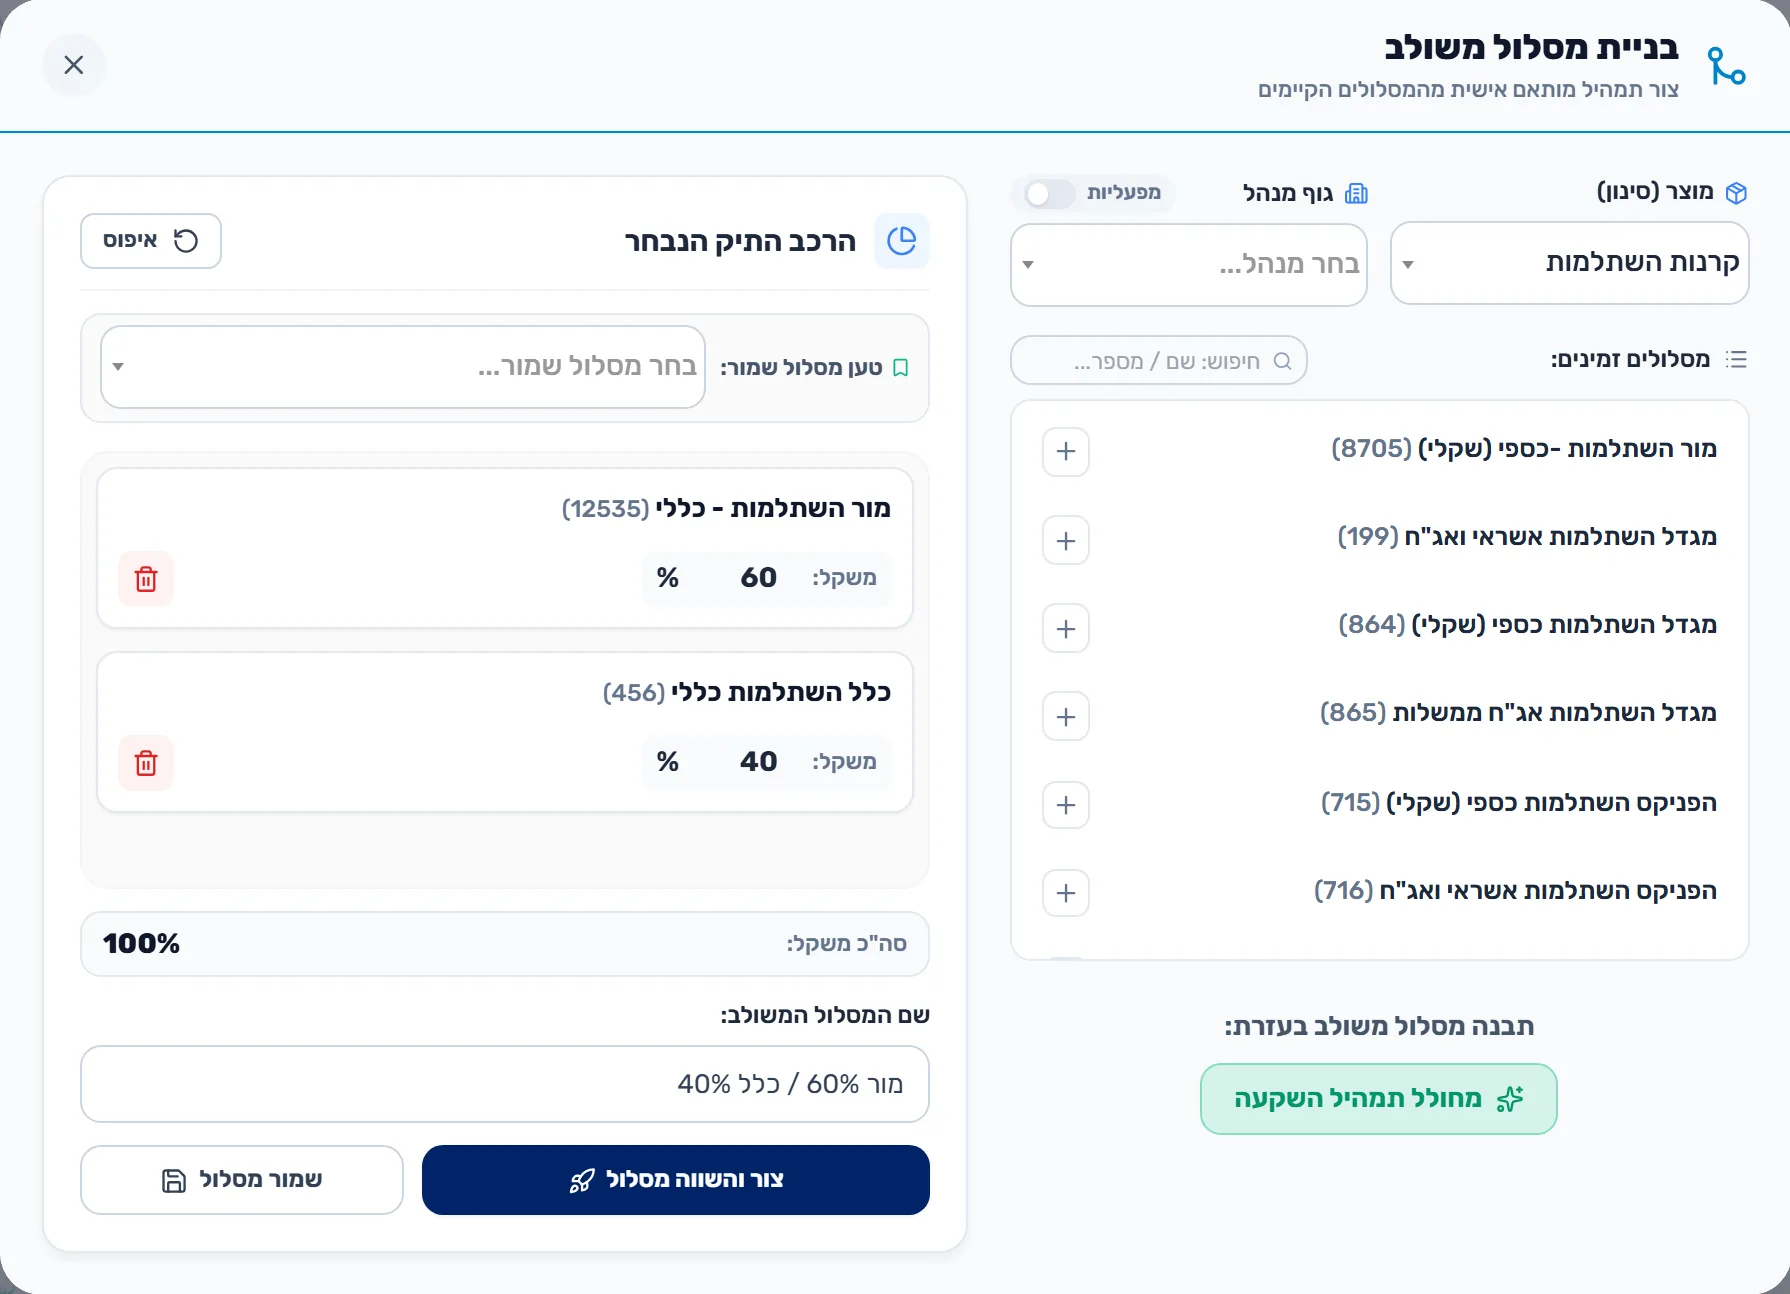Select row מגדל השתלמות כספי (שקלי) (864)
Screen dimensions: 1790x1294
(1380, 627)
